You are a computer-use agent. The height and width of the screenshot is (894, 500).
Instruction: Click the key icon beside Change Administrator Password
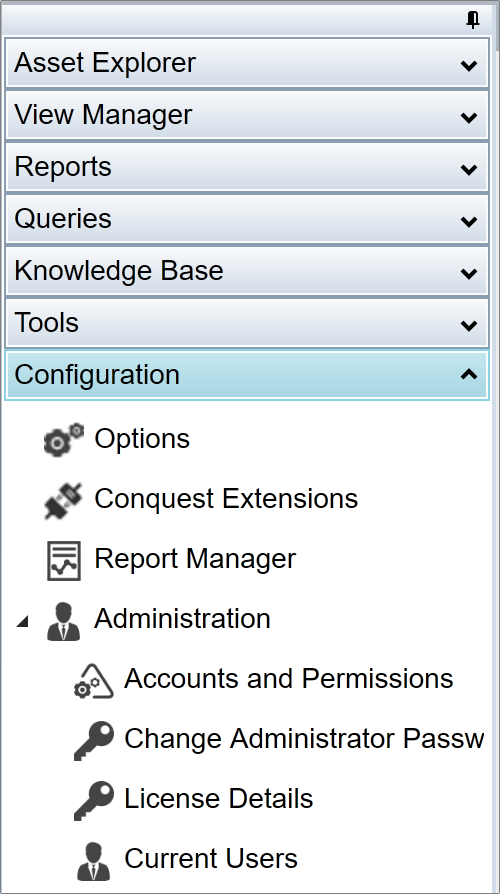(94, 741)
